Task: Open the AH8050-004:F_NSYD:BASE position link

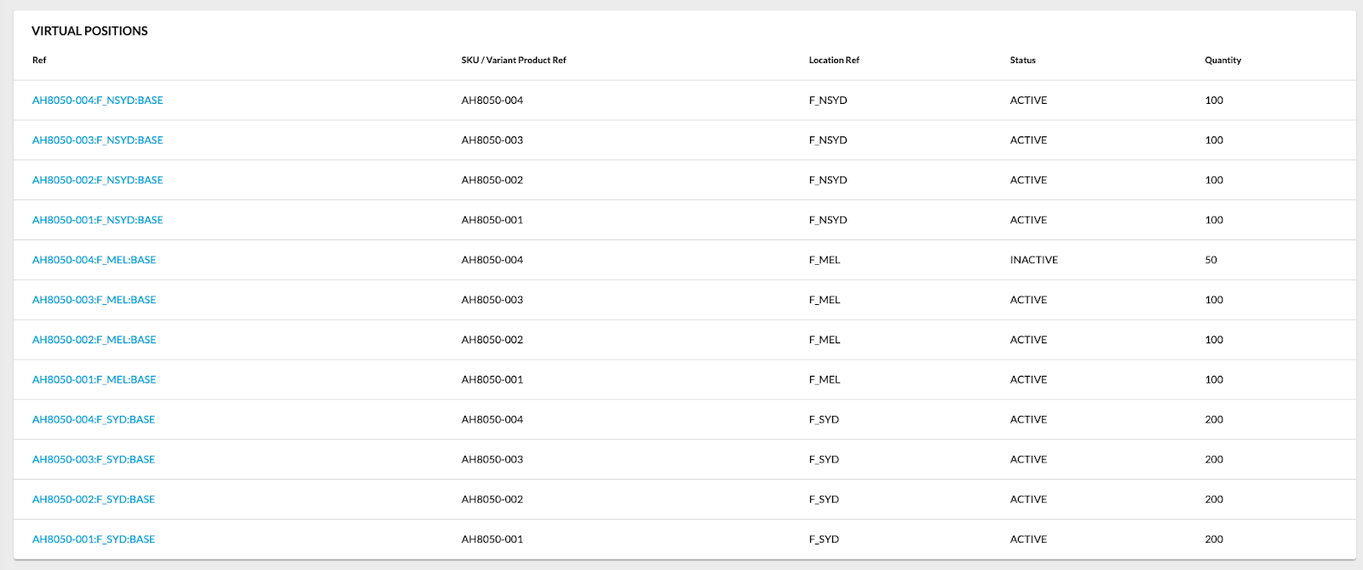Action: 97,100
